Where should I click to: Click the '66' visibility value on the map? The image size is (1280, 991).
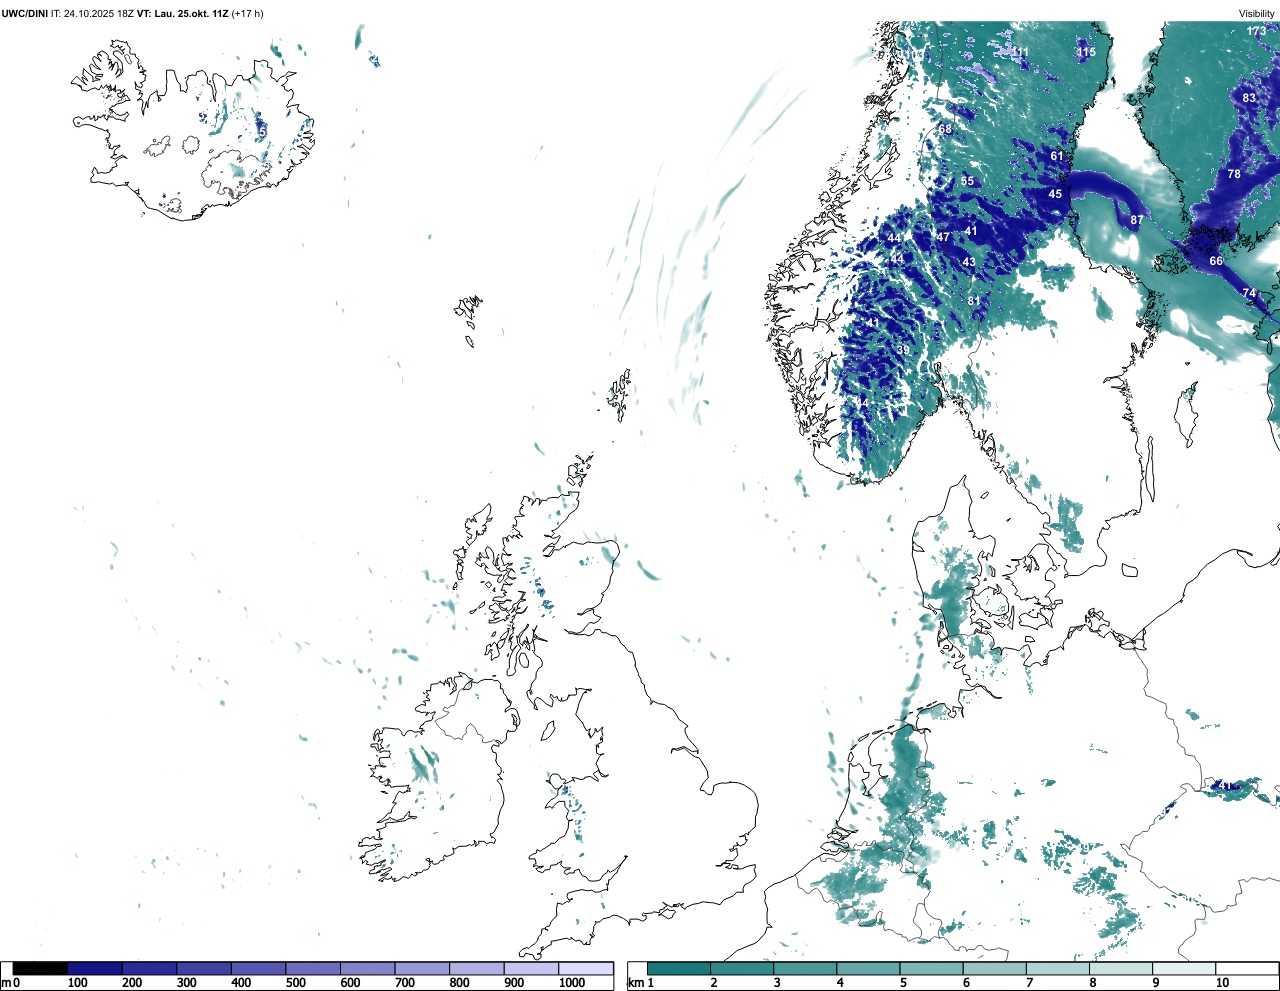point(1216,261)
